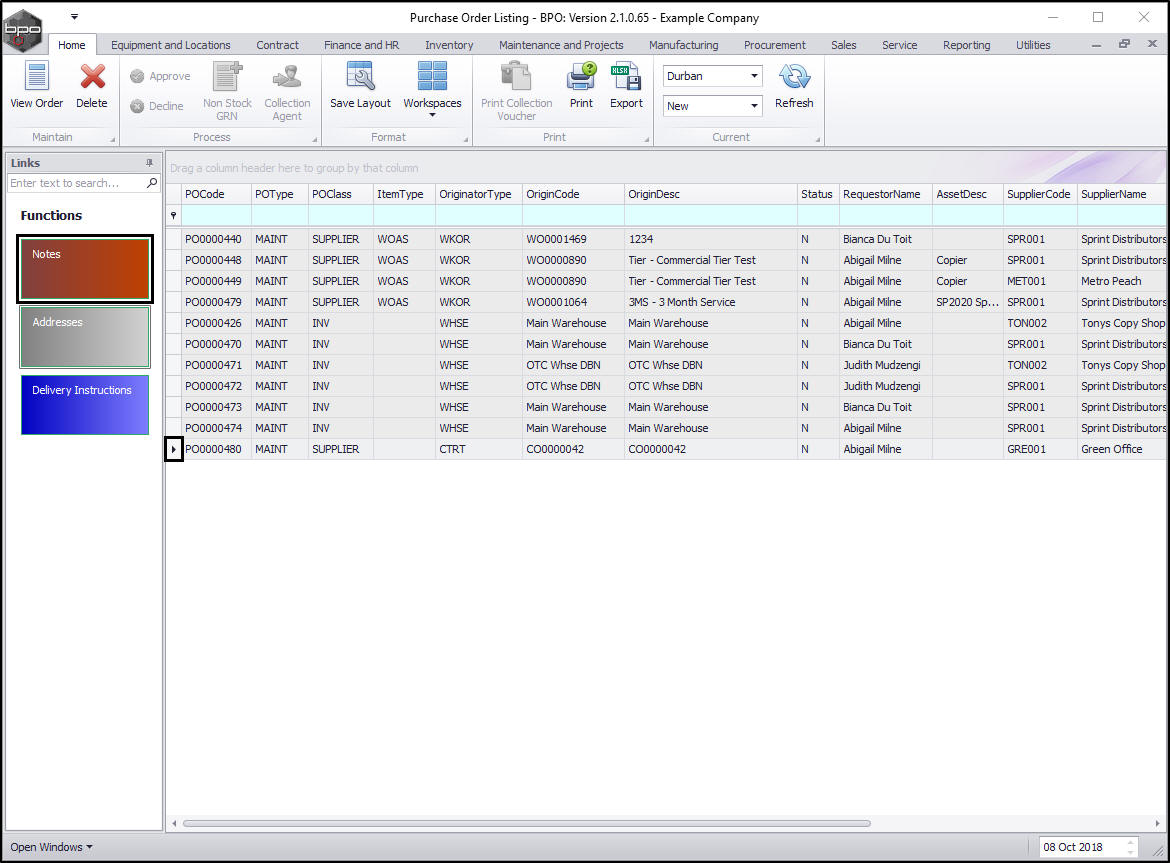Click the Export to Excel icon
1170x863 pixels.
coord(626,77)
